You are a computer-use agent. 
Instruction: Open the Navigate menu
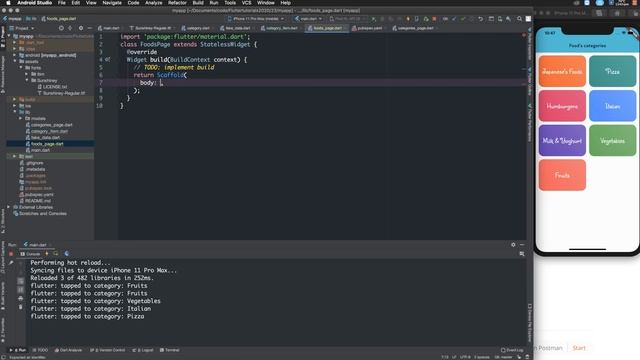point(112,3)
